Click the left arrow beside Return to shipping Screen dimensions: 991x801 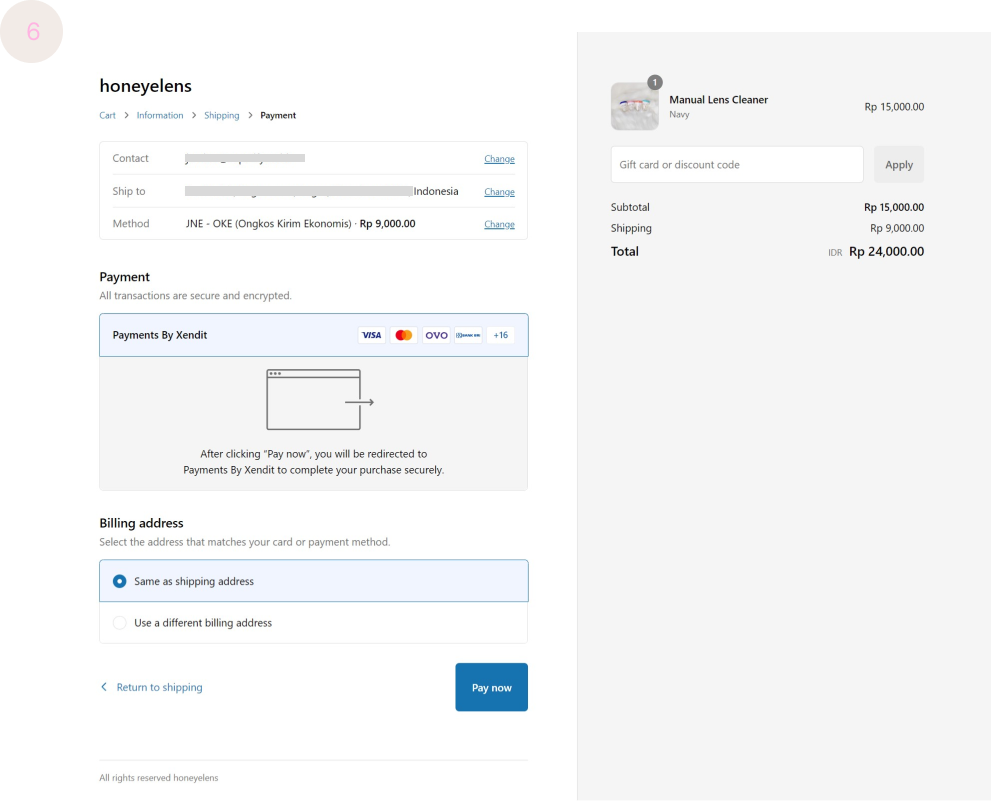pyautogui.click(x=104, y=687)
